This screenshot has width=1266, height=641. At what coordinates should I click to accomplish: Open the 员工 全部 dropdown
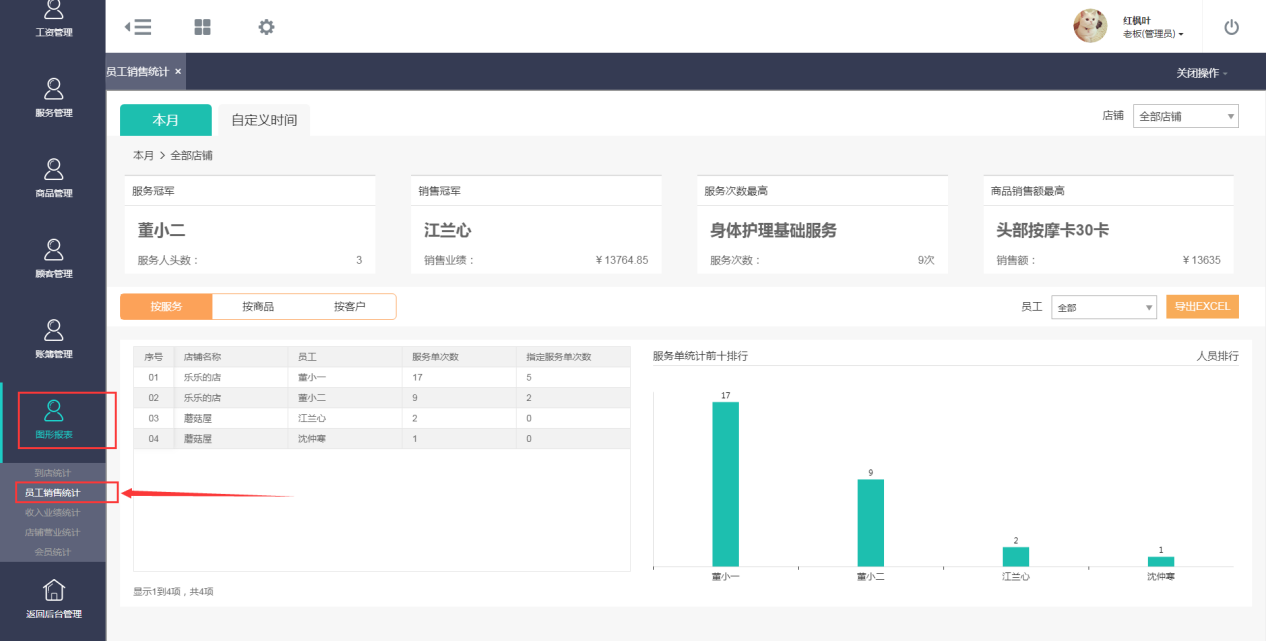tap(1104, 307)
